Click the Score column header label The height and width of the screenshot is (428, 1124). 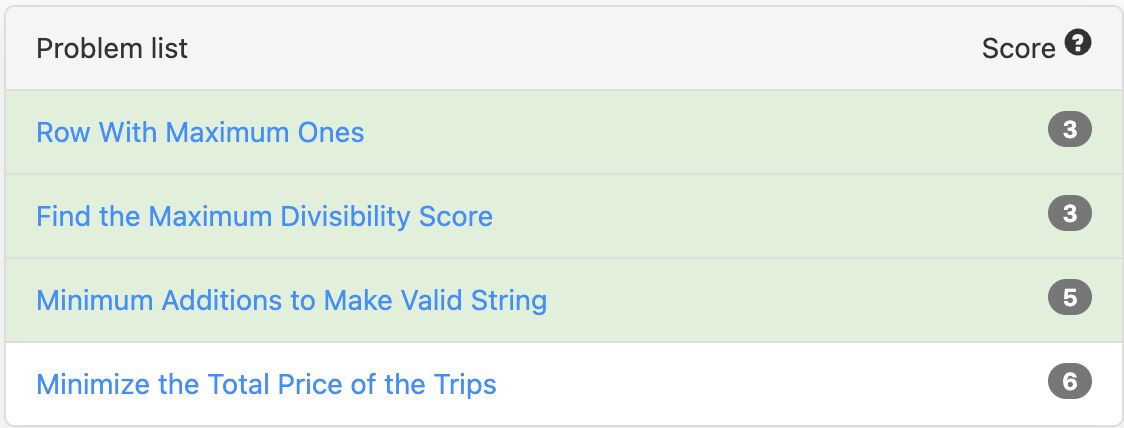[1018, 48]
